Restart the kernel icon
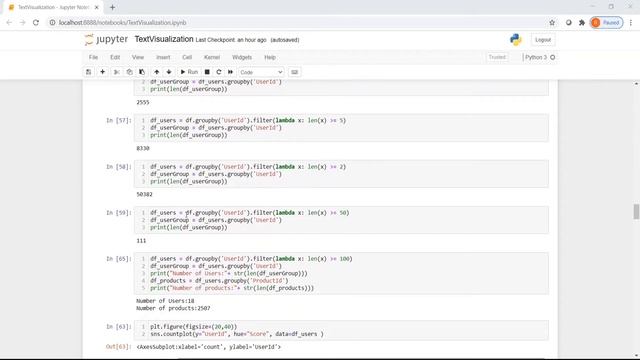Screen dimensions: 640x360 click(x=219, y=72)
